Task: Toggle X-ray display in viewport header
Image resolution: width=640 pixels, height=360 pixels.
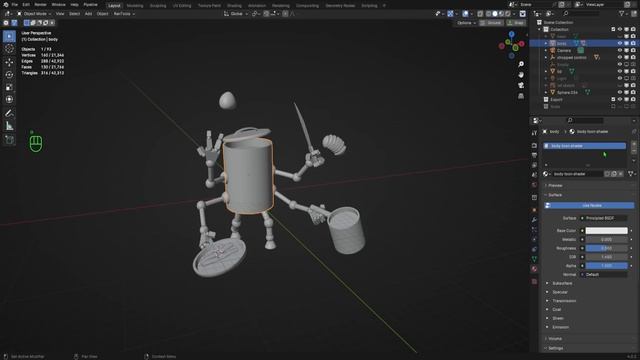Action: tap(480, 14)
